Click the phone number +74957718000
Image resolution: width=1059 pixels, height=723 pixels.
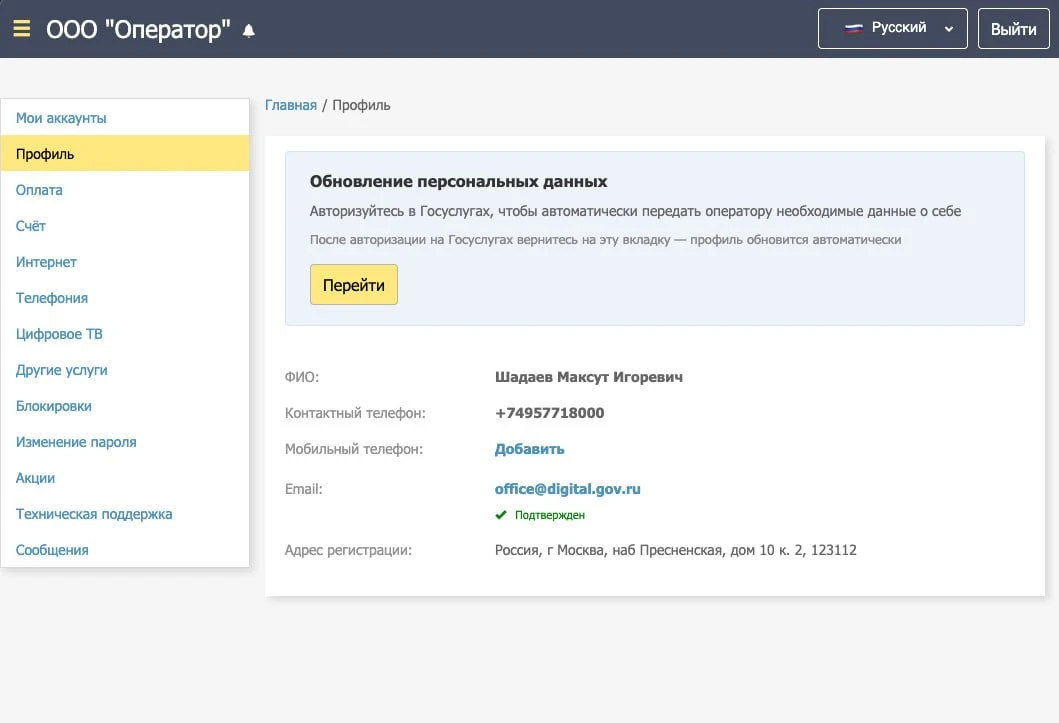pyautogui.click(x=549, y=412)
